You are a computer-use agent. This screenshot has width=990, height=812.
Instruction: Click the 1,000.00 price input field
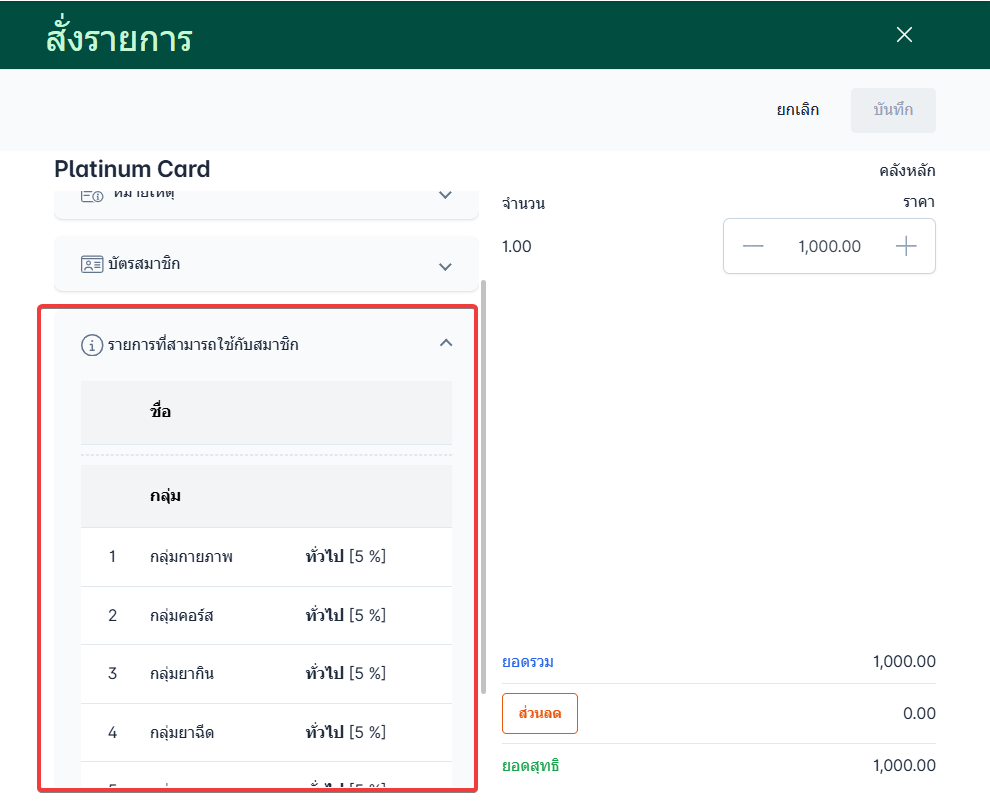coord(829,246)
